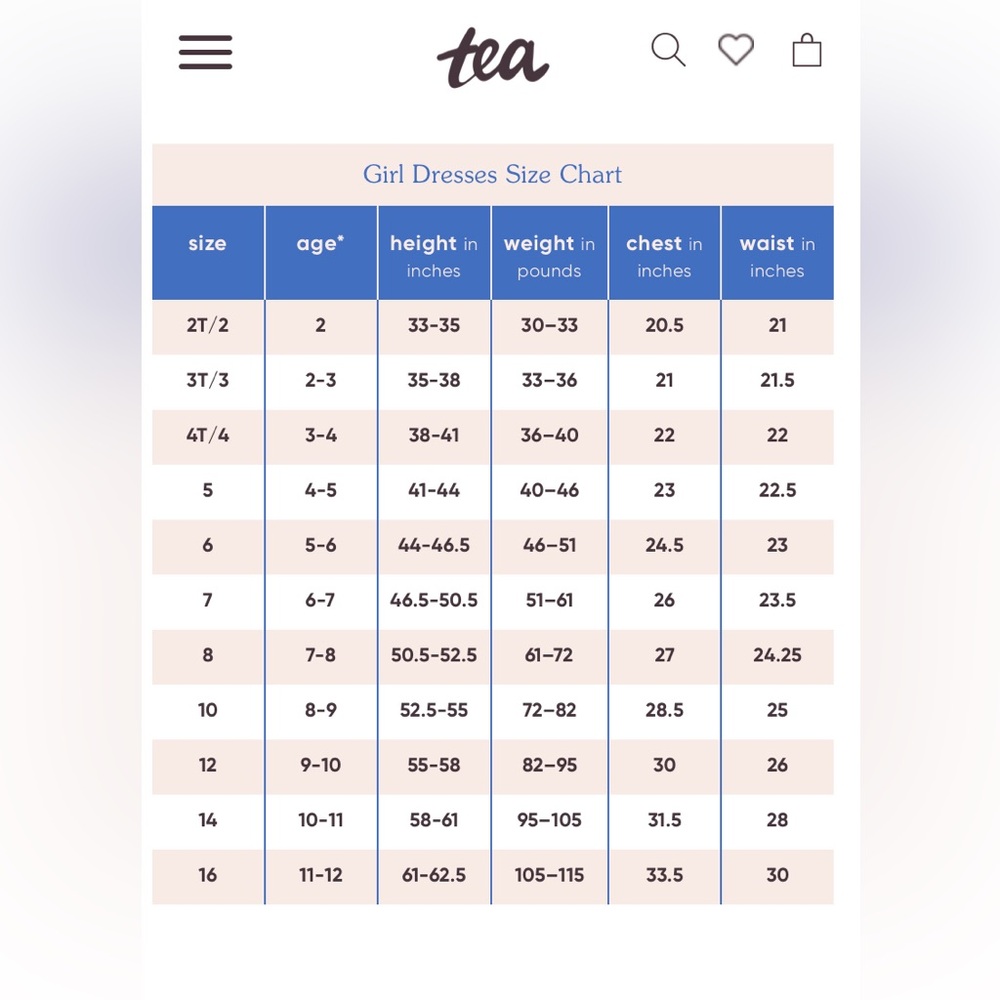
Task: Click the 24.25 waist value
Action: 777,655
